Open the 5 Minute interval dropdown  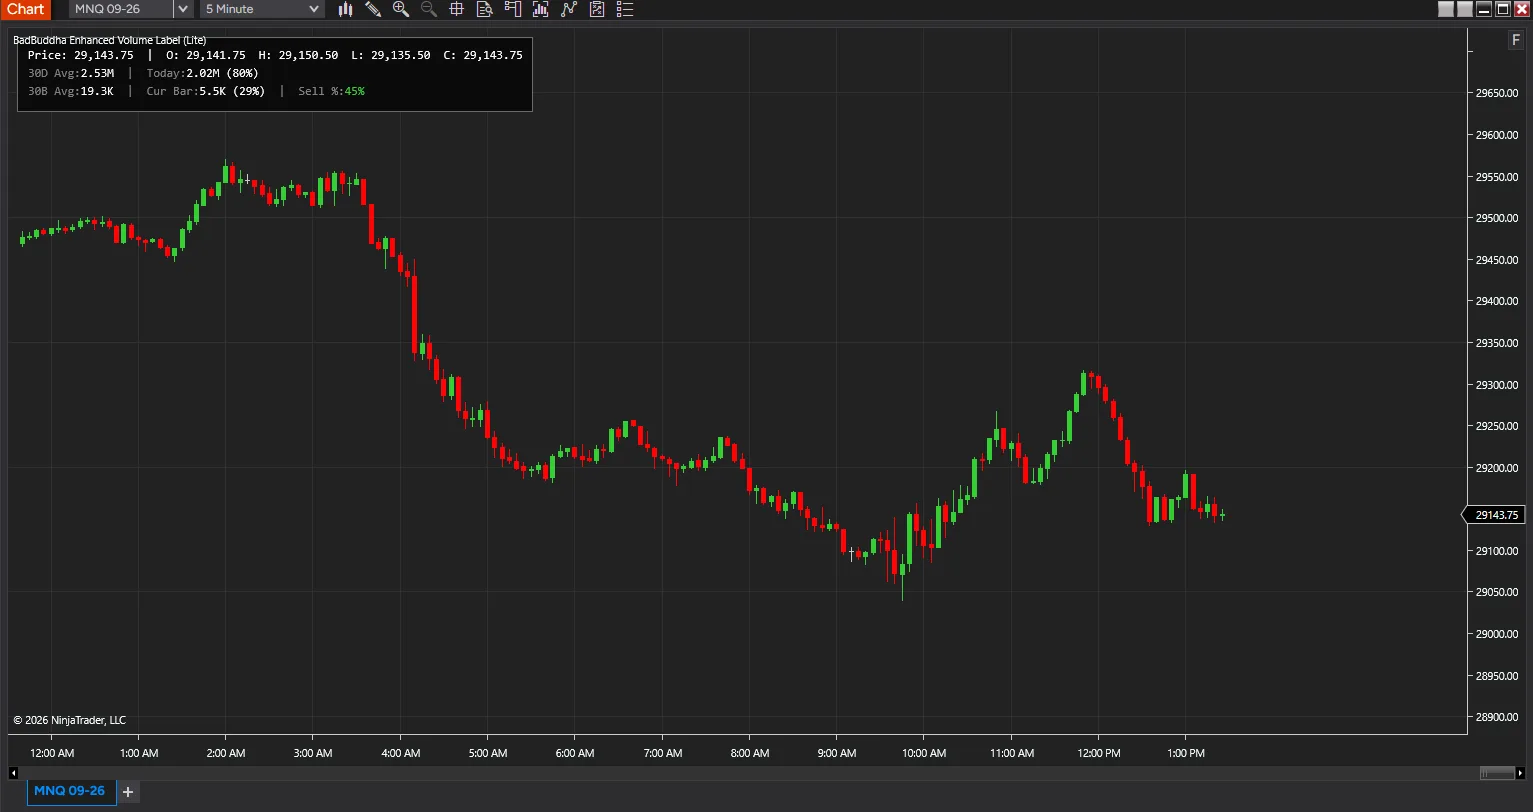point(262,9)
